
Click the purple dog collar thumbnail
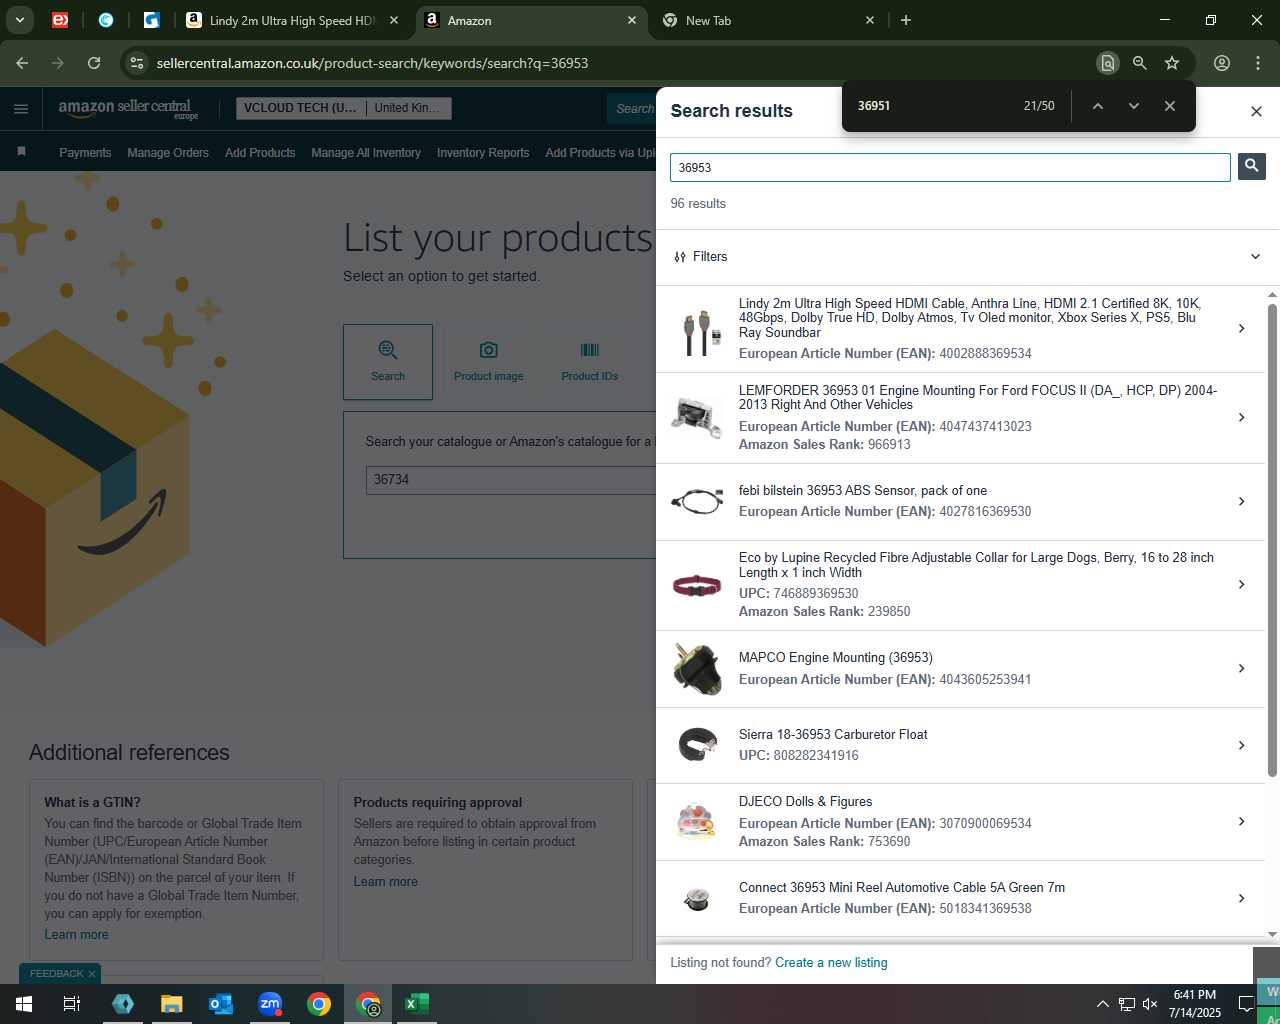coord(697,586)
